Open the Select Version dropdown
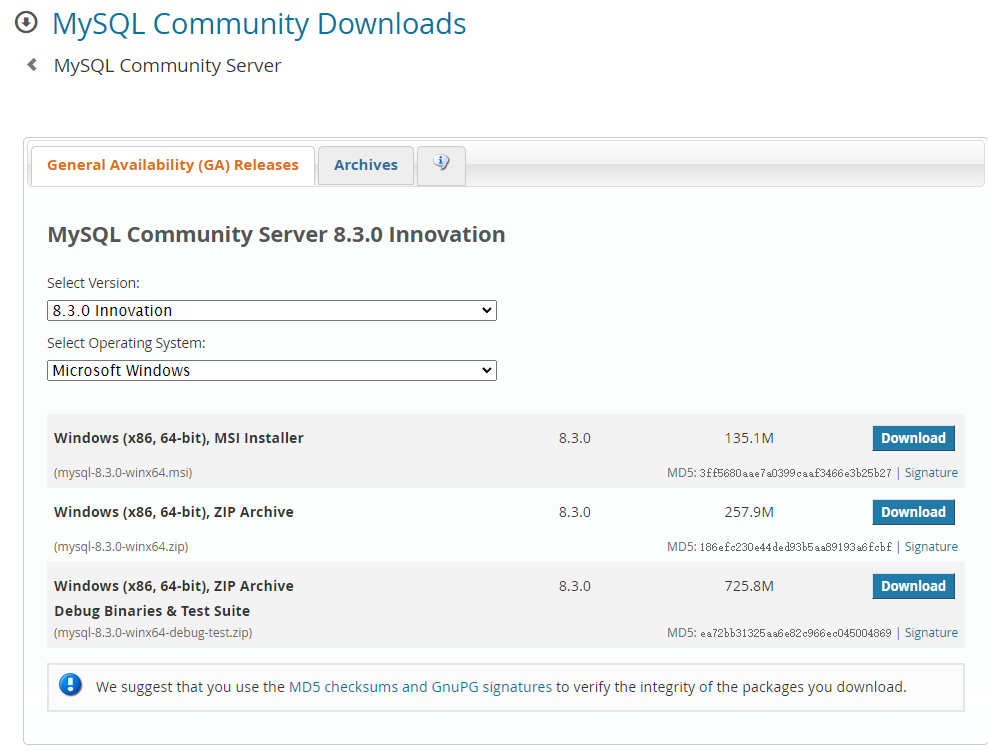 pyautogui.click(x=272, y=311)
